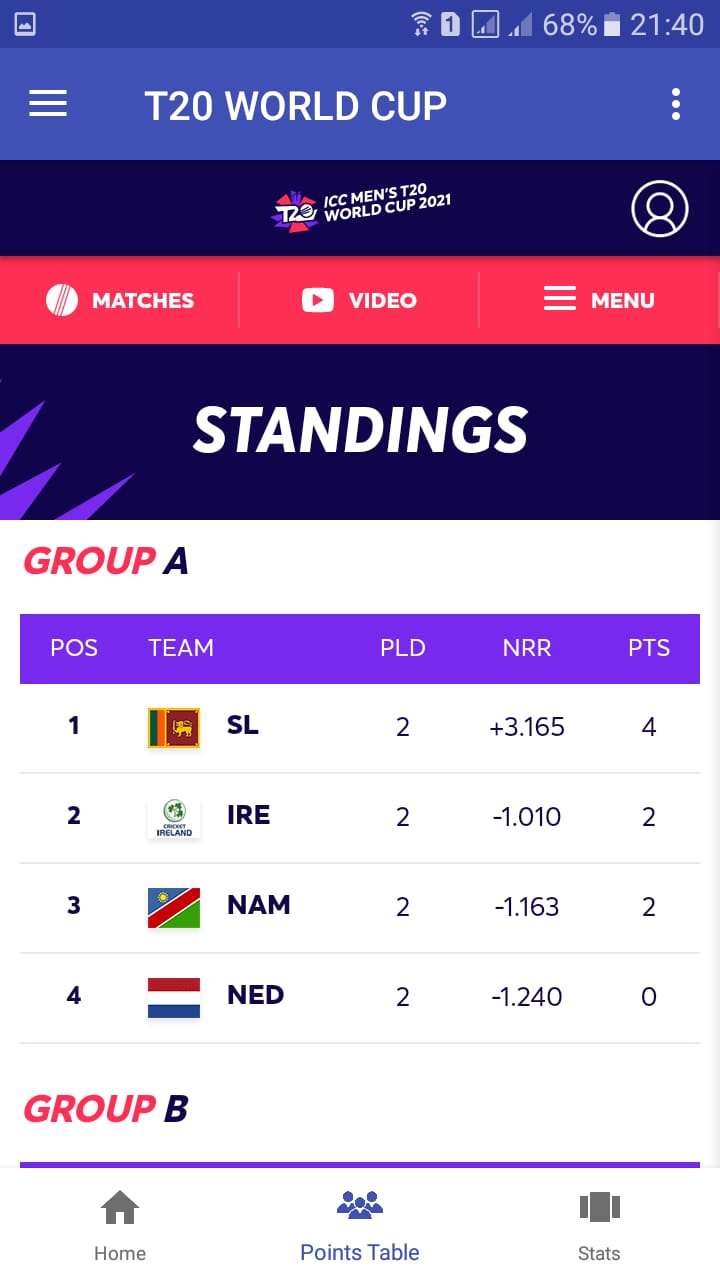Switch to the Stats tab
Viewport: 720px width, 1280px height.
coord(599,1225)
